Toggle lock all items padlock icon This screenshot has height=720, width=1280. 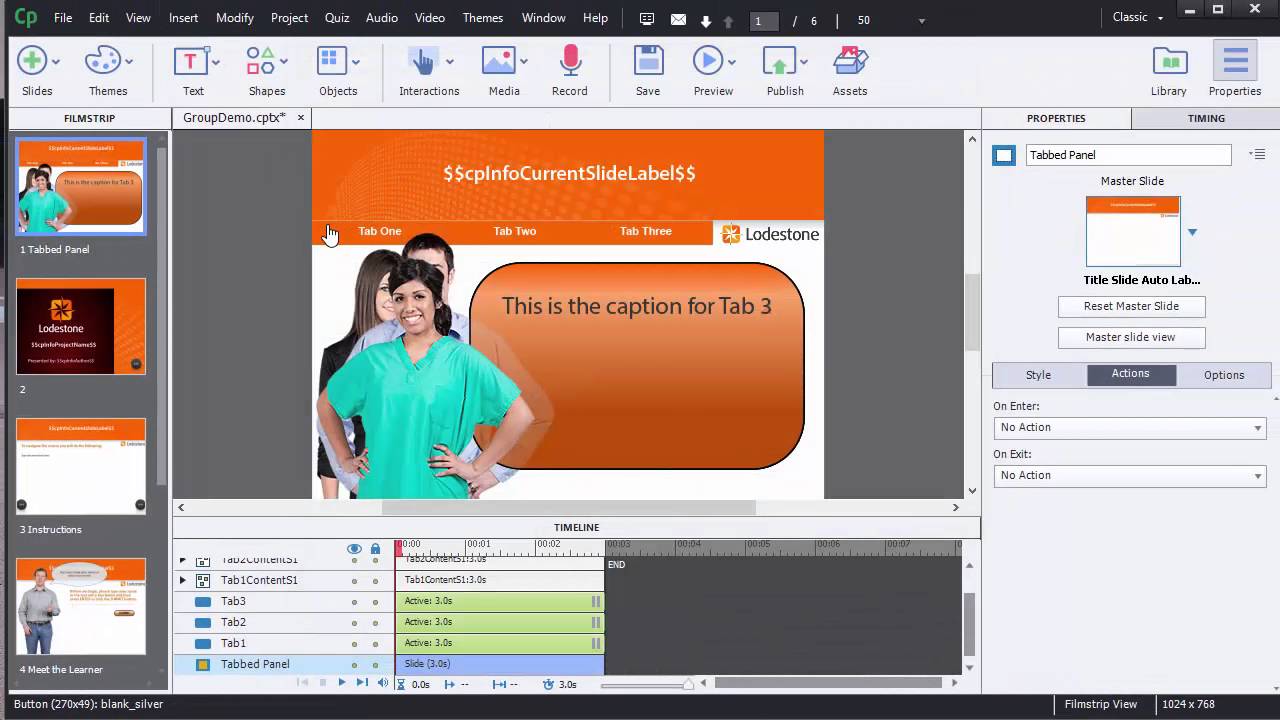[x=375, y=549]
